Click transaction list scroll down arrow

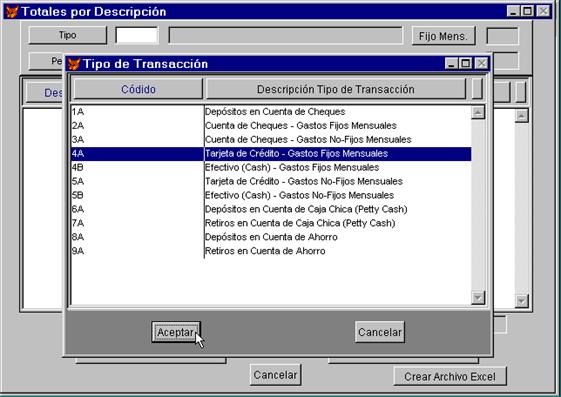(478, 298)
